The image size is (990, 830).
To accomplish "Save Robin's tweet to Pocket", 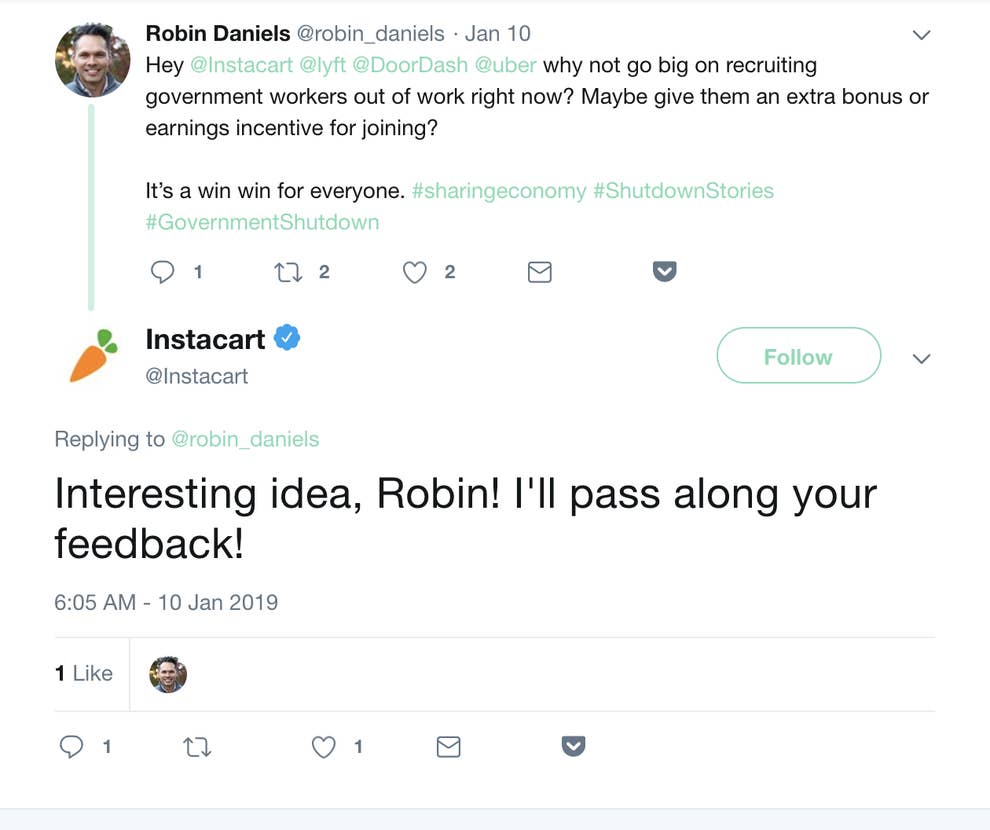I will (665, 271).
